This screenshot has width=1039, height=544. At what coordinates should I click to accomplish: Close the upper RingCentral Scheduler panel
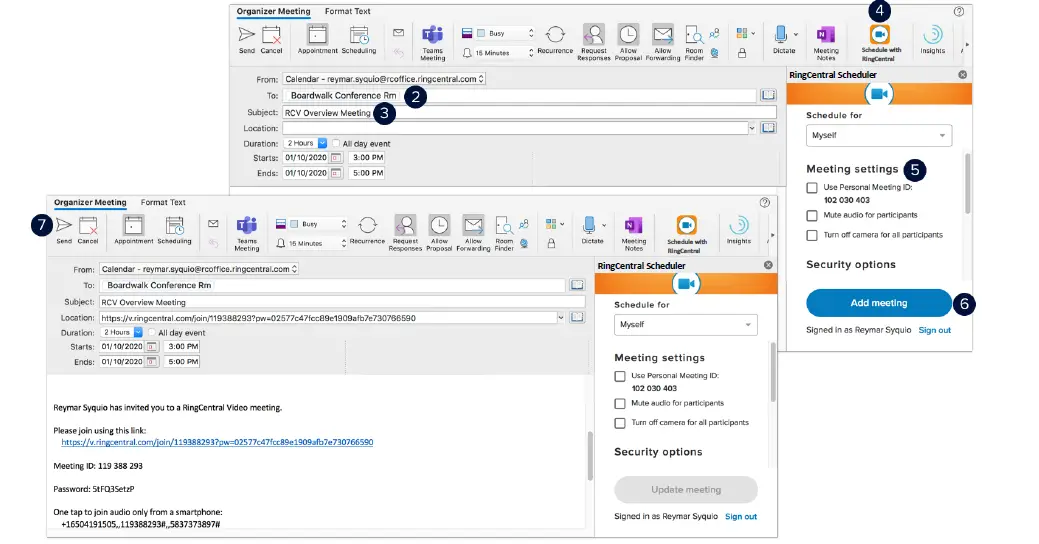coord(962,75)
